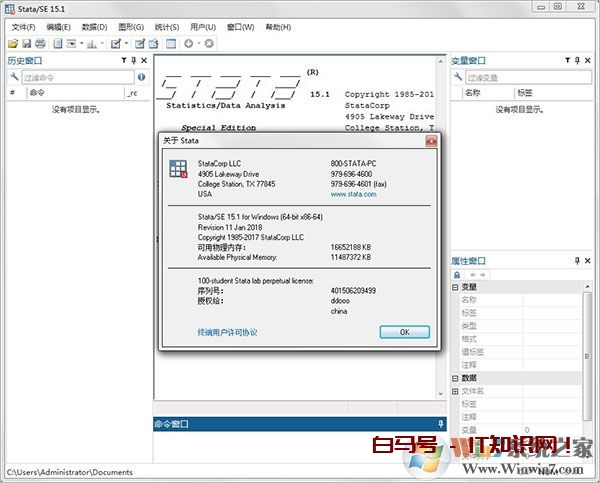Open the Graph toolbar dropdown arrow
The height and width of the screenshot is (483, 600).
pos(102,44)
